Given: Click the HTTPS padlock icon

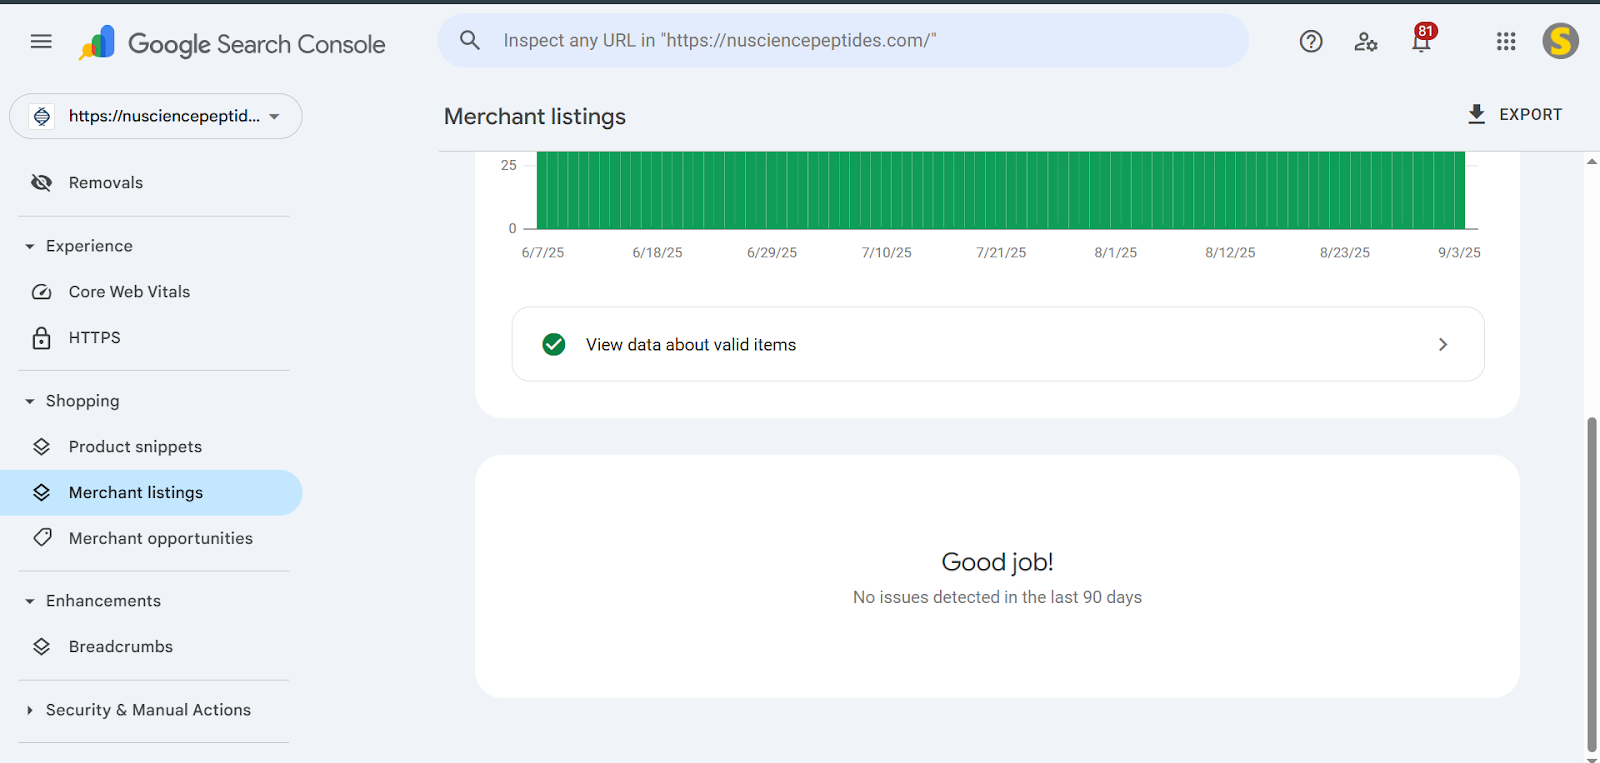Looking at the screenshot, I should coord(41,338).
